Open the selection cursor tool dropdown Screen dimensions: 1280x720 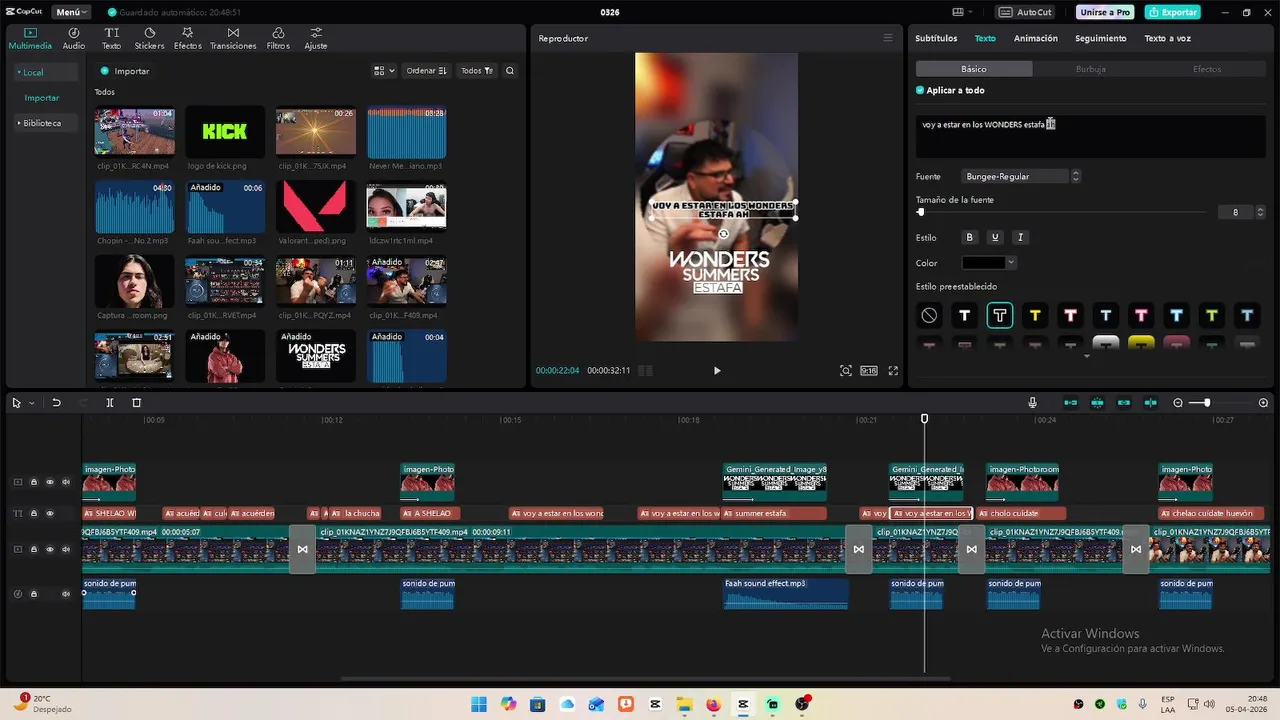coord(32,403)
